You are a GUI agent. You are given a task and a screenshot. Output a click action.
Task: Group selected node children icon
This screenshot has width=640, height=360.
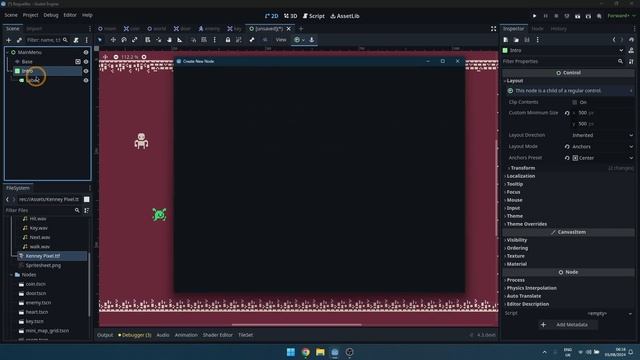[238, 40]
